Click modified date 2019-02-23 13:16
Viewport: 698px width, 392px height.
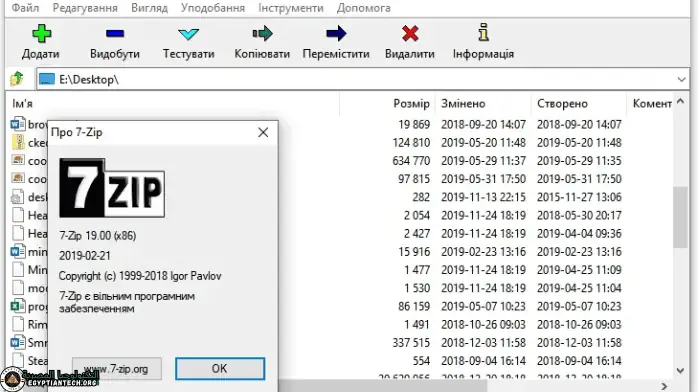483,251
